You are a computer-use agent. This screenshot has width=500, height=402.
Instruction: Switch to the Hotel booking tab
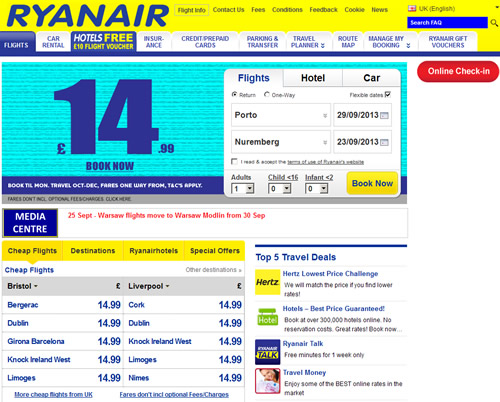click(x=313, y=78)
